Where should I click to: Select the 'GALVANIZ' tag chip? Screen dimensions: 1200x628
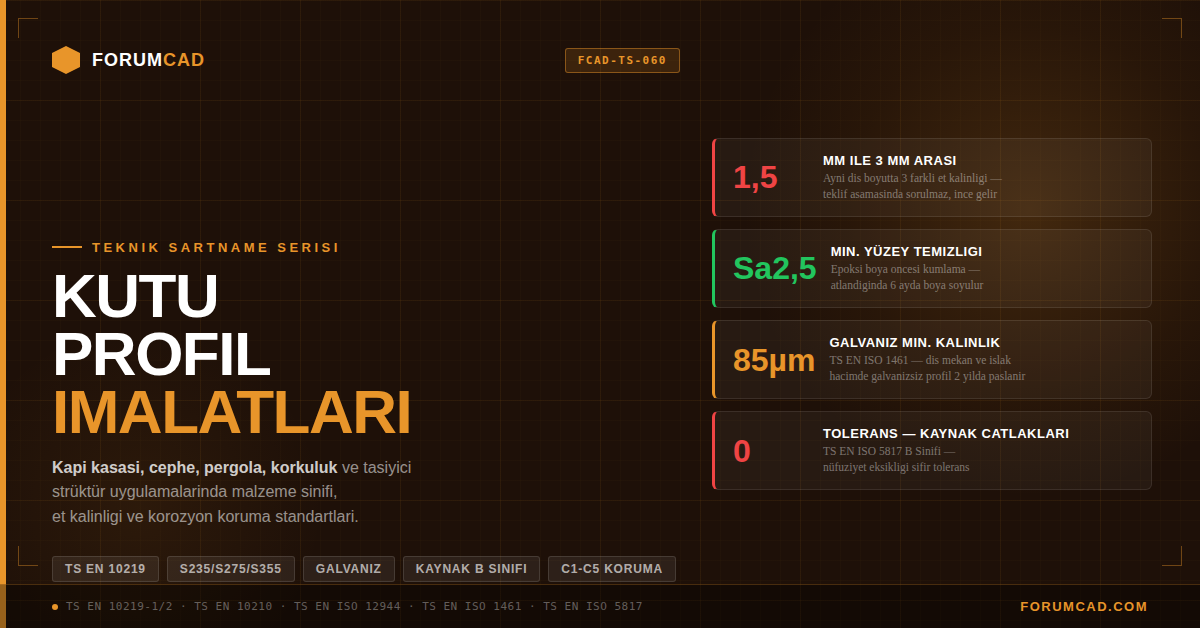349,569
